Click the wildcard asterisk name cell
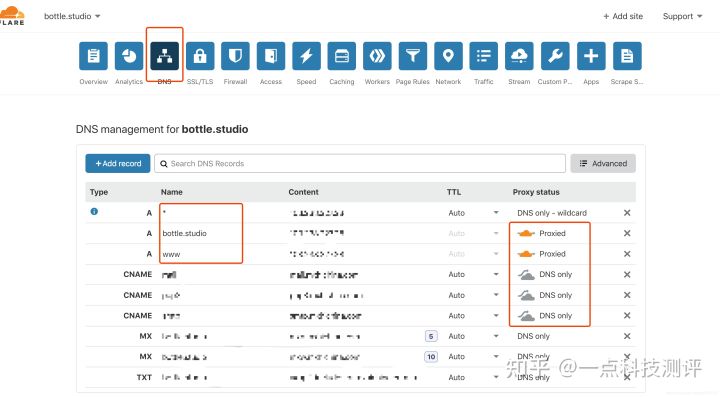Screen dimensions: 720x397 point(164,213)
